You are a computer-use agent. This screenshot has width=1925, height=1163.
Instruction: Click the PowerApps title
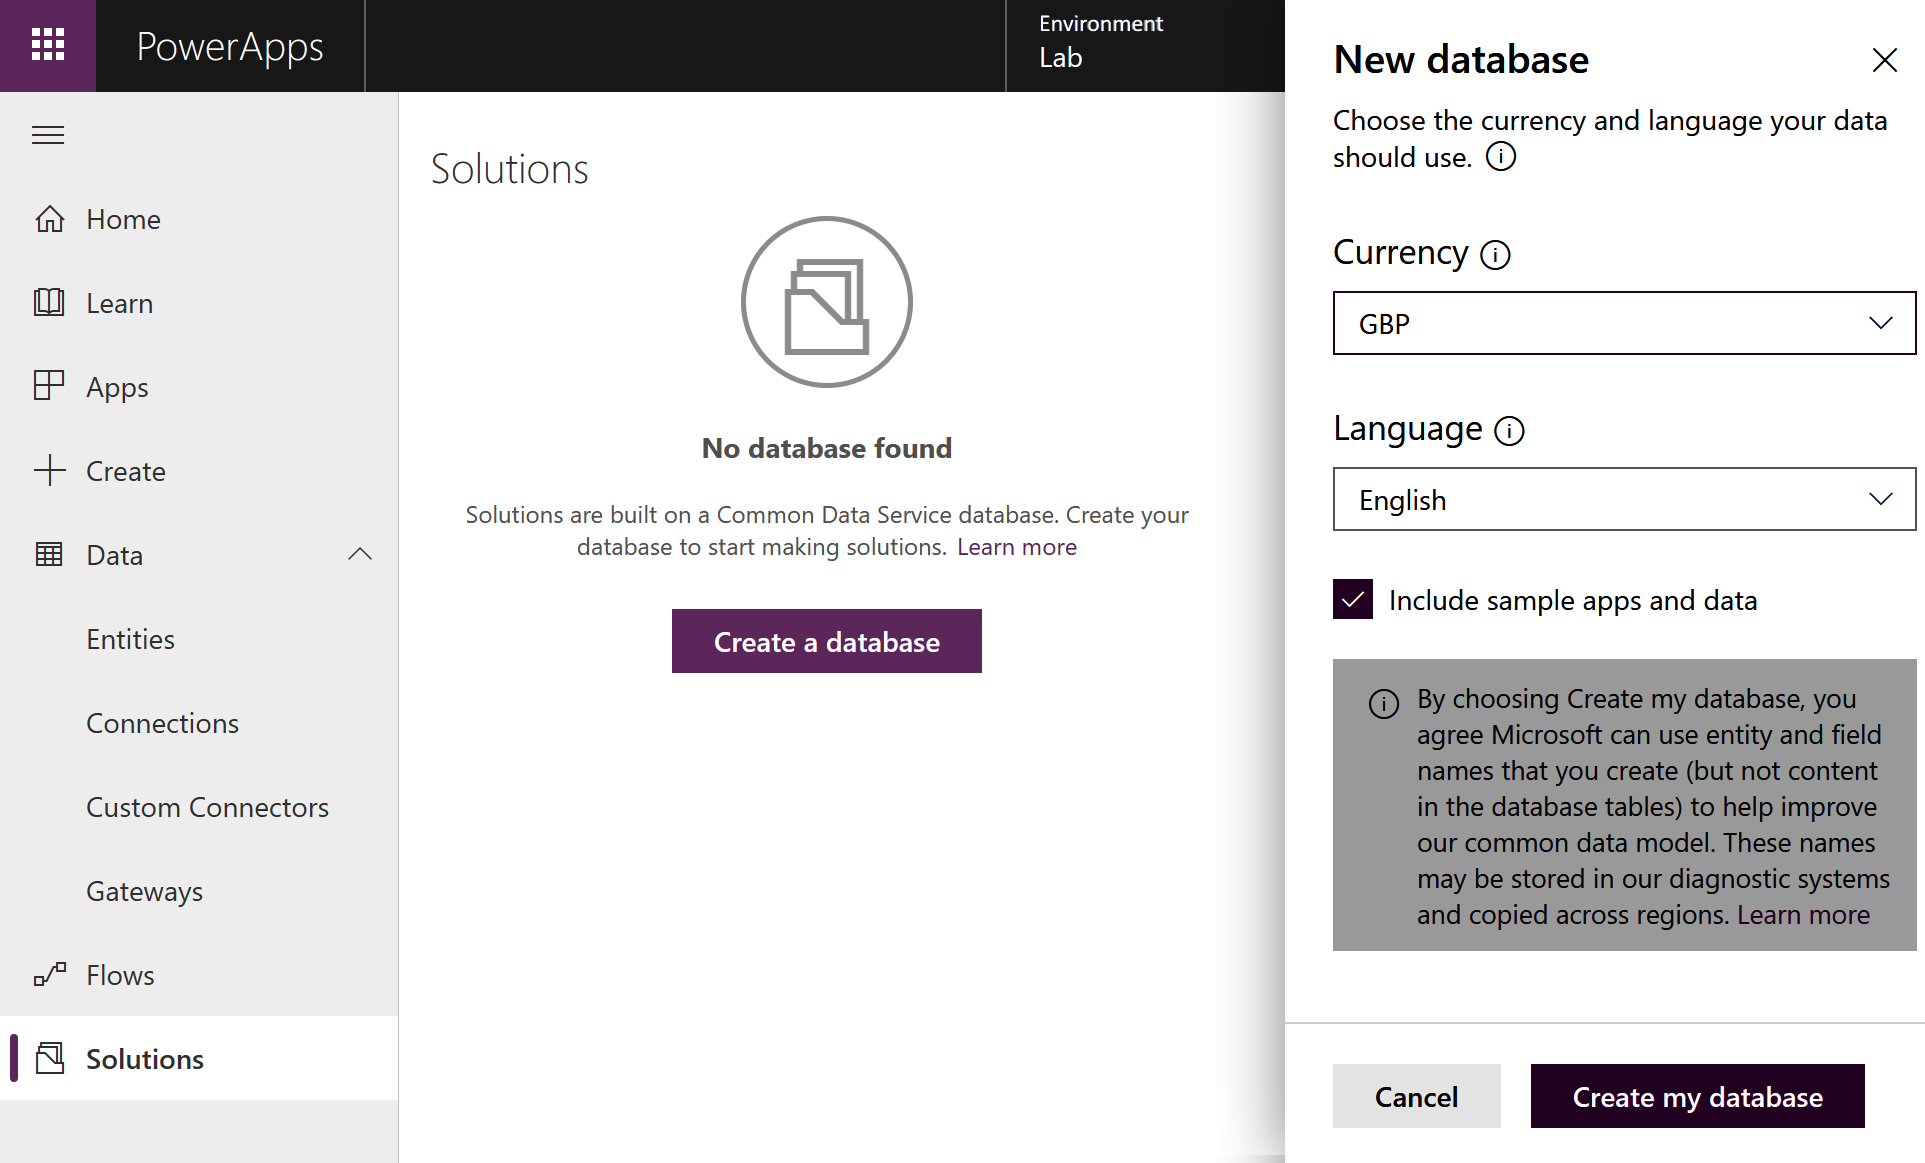[x=230, y=47]
